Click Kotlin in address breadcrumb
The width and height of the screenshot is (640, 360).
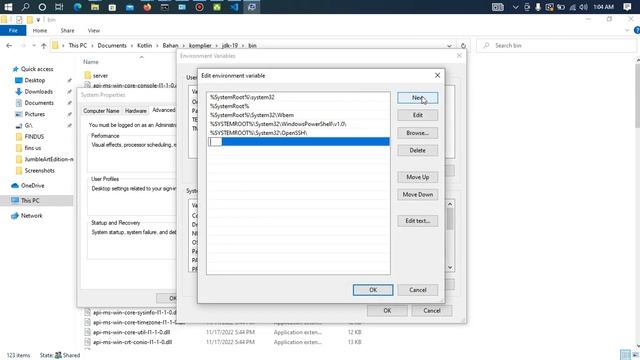[x=144, y=46]
